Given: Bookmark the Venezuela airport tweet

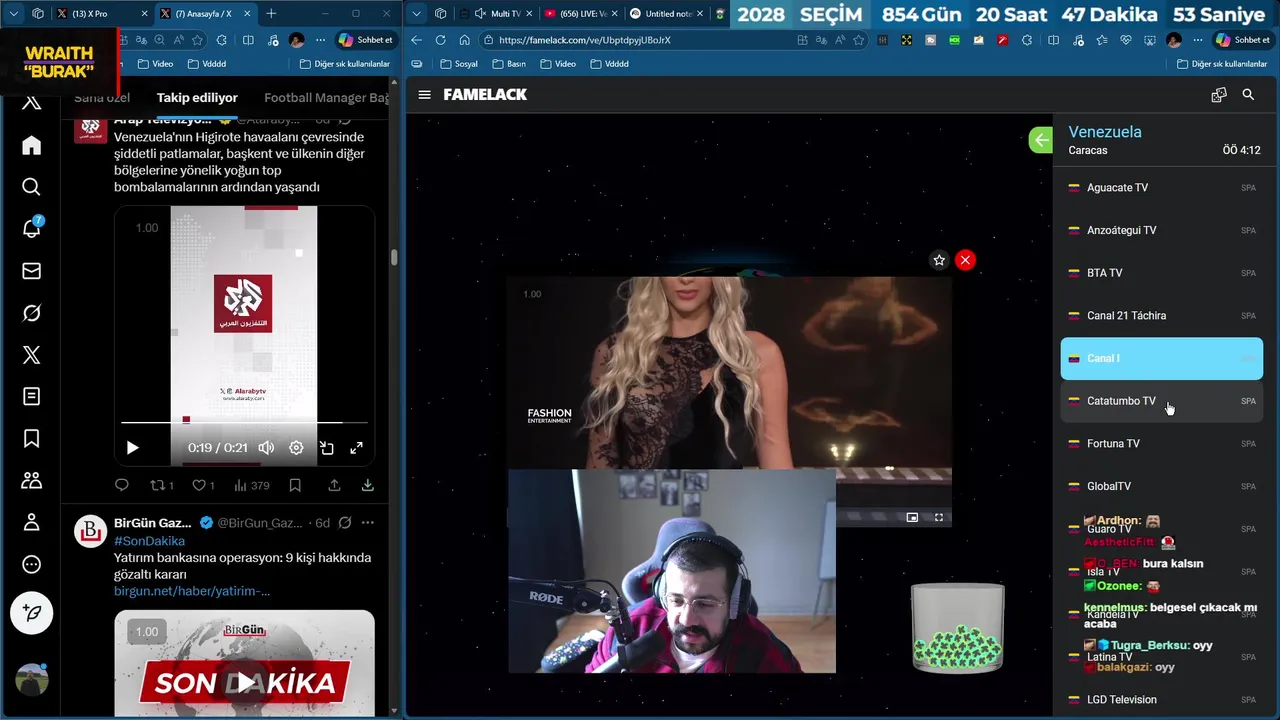Looking at the screenshot, I should pos(295,485).
